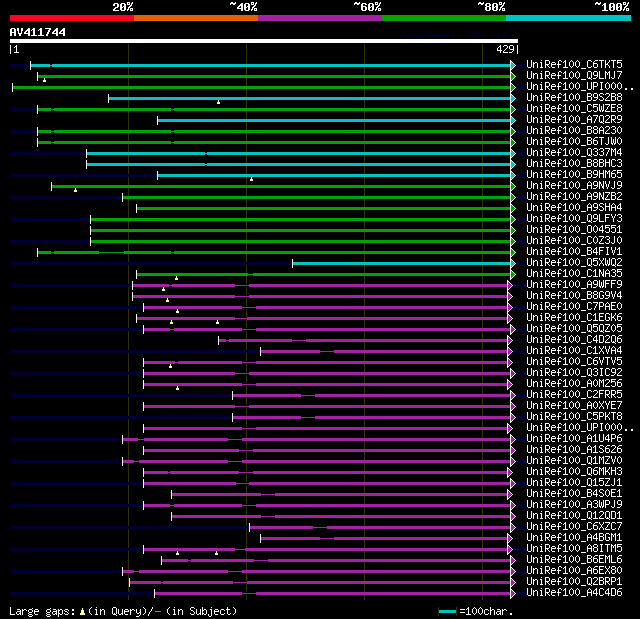
Task: Open the UniRef100_C1XVA4 entry
Action: pos(574,351)
